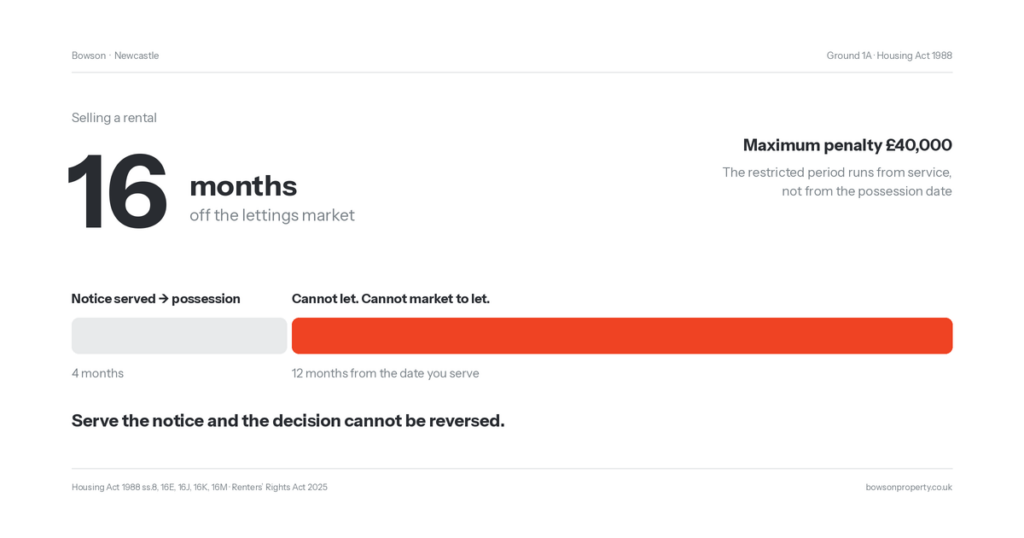
Task: Click the Housing Act 1988 footer citation
Action: pos(150,487)
